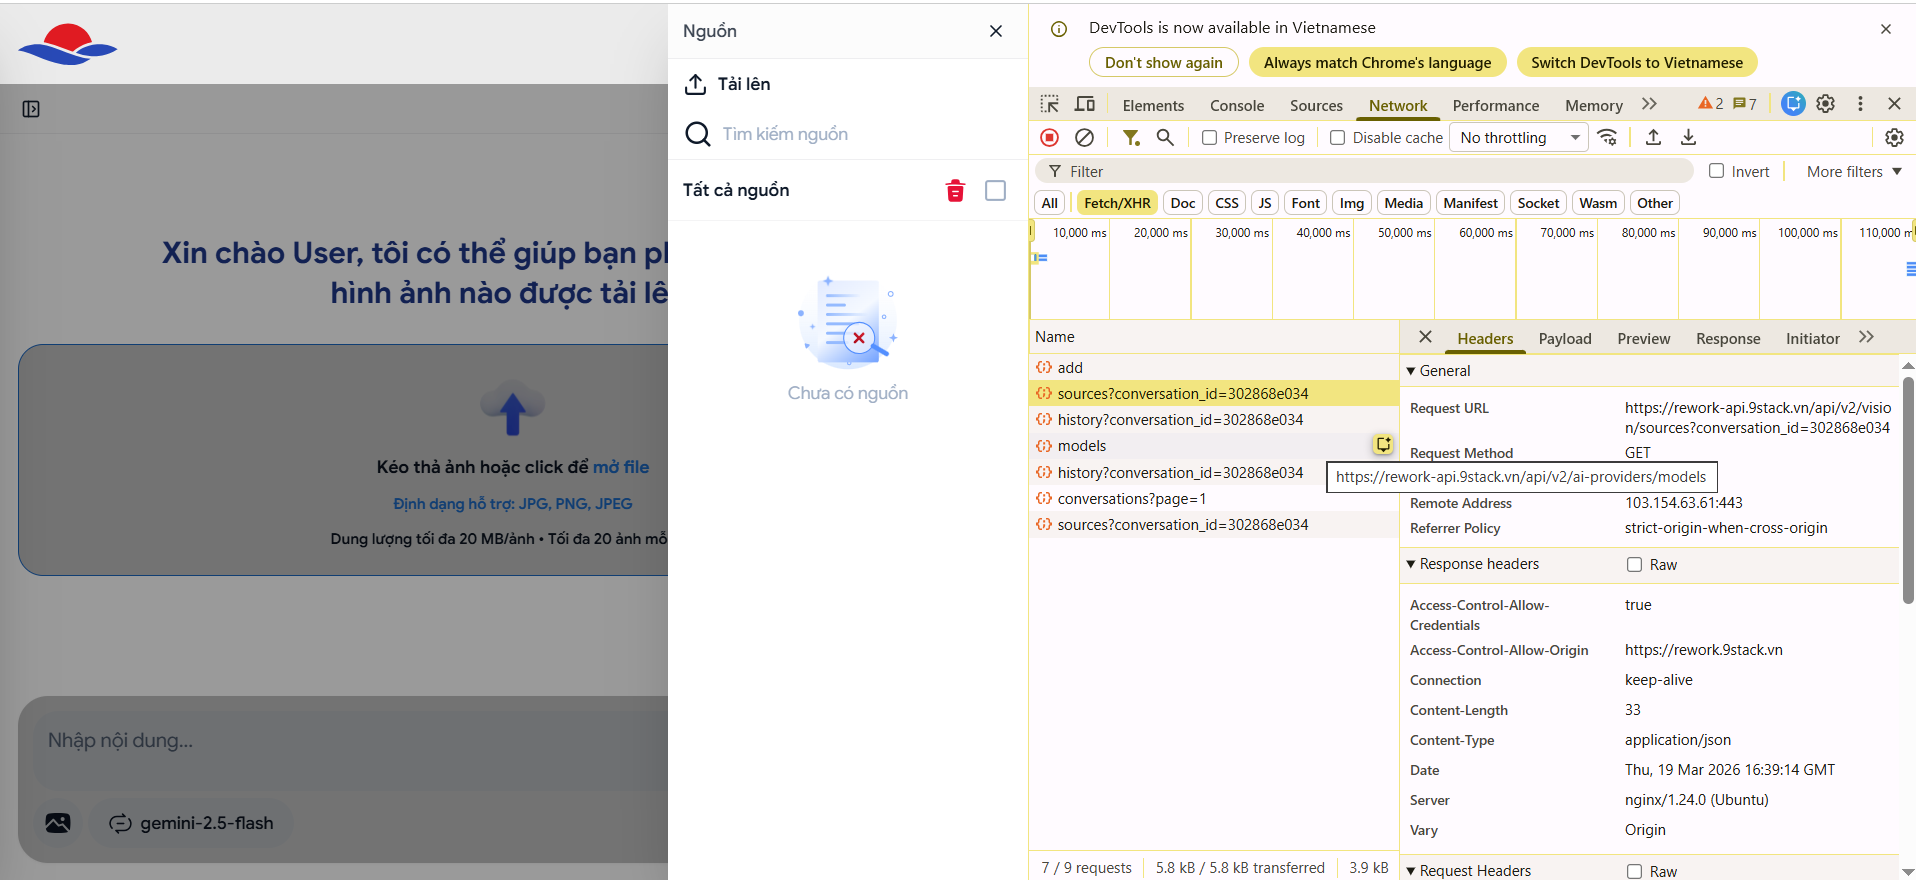Click the red trash delete sources icon

pos(955,191)
